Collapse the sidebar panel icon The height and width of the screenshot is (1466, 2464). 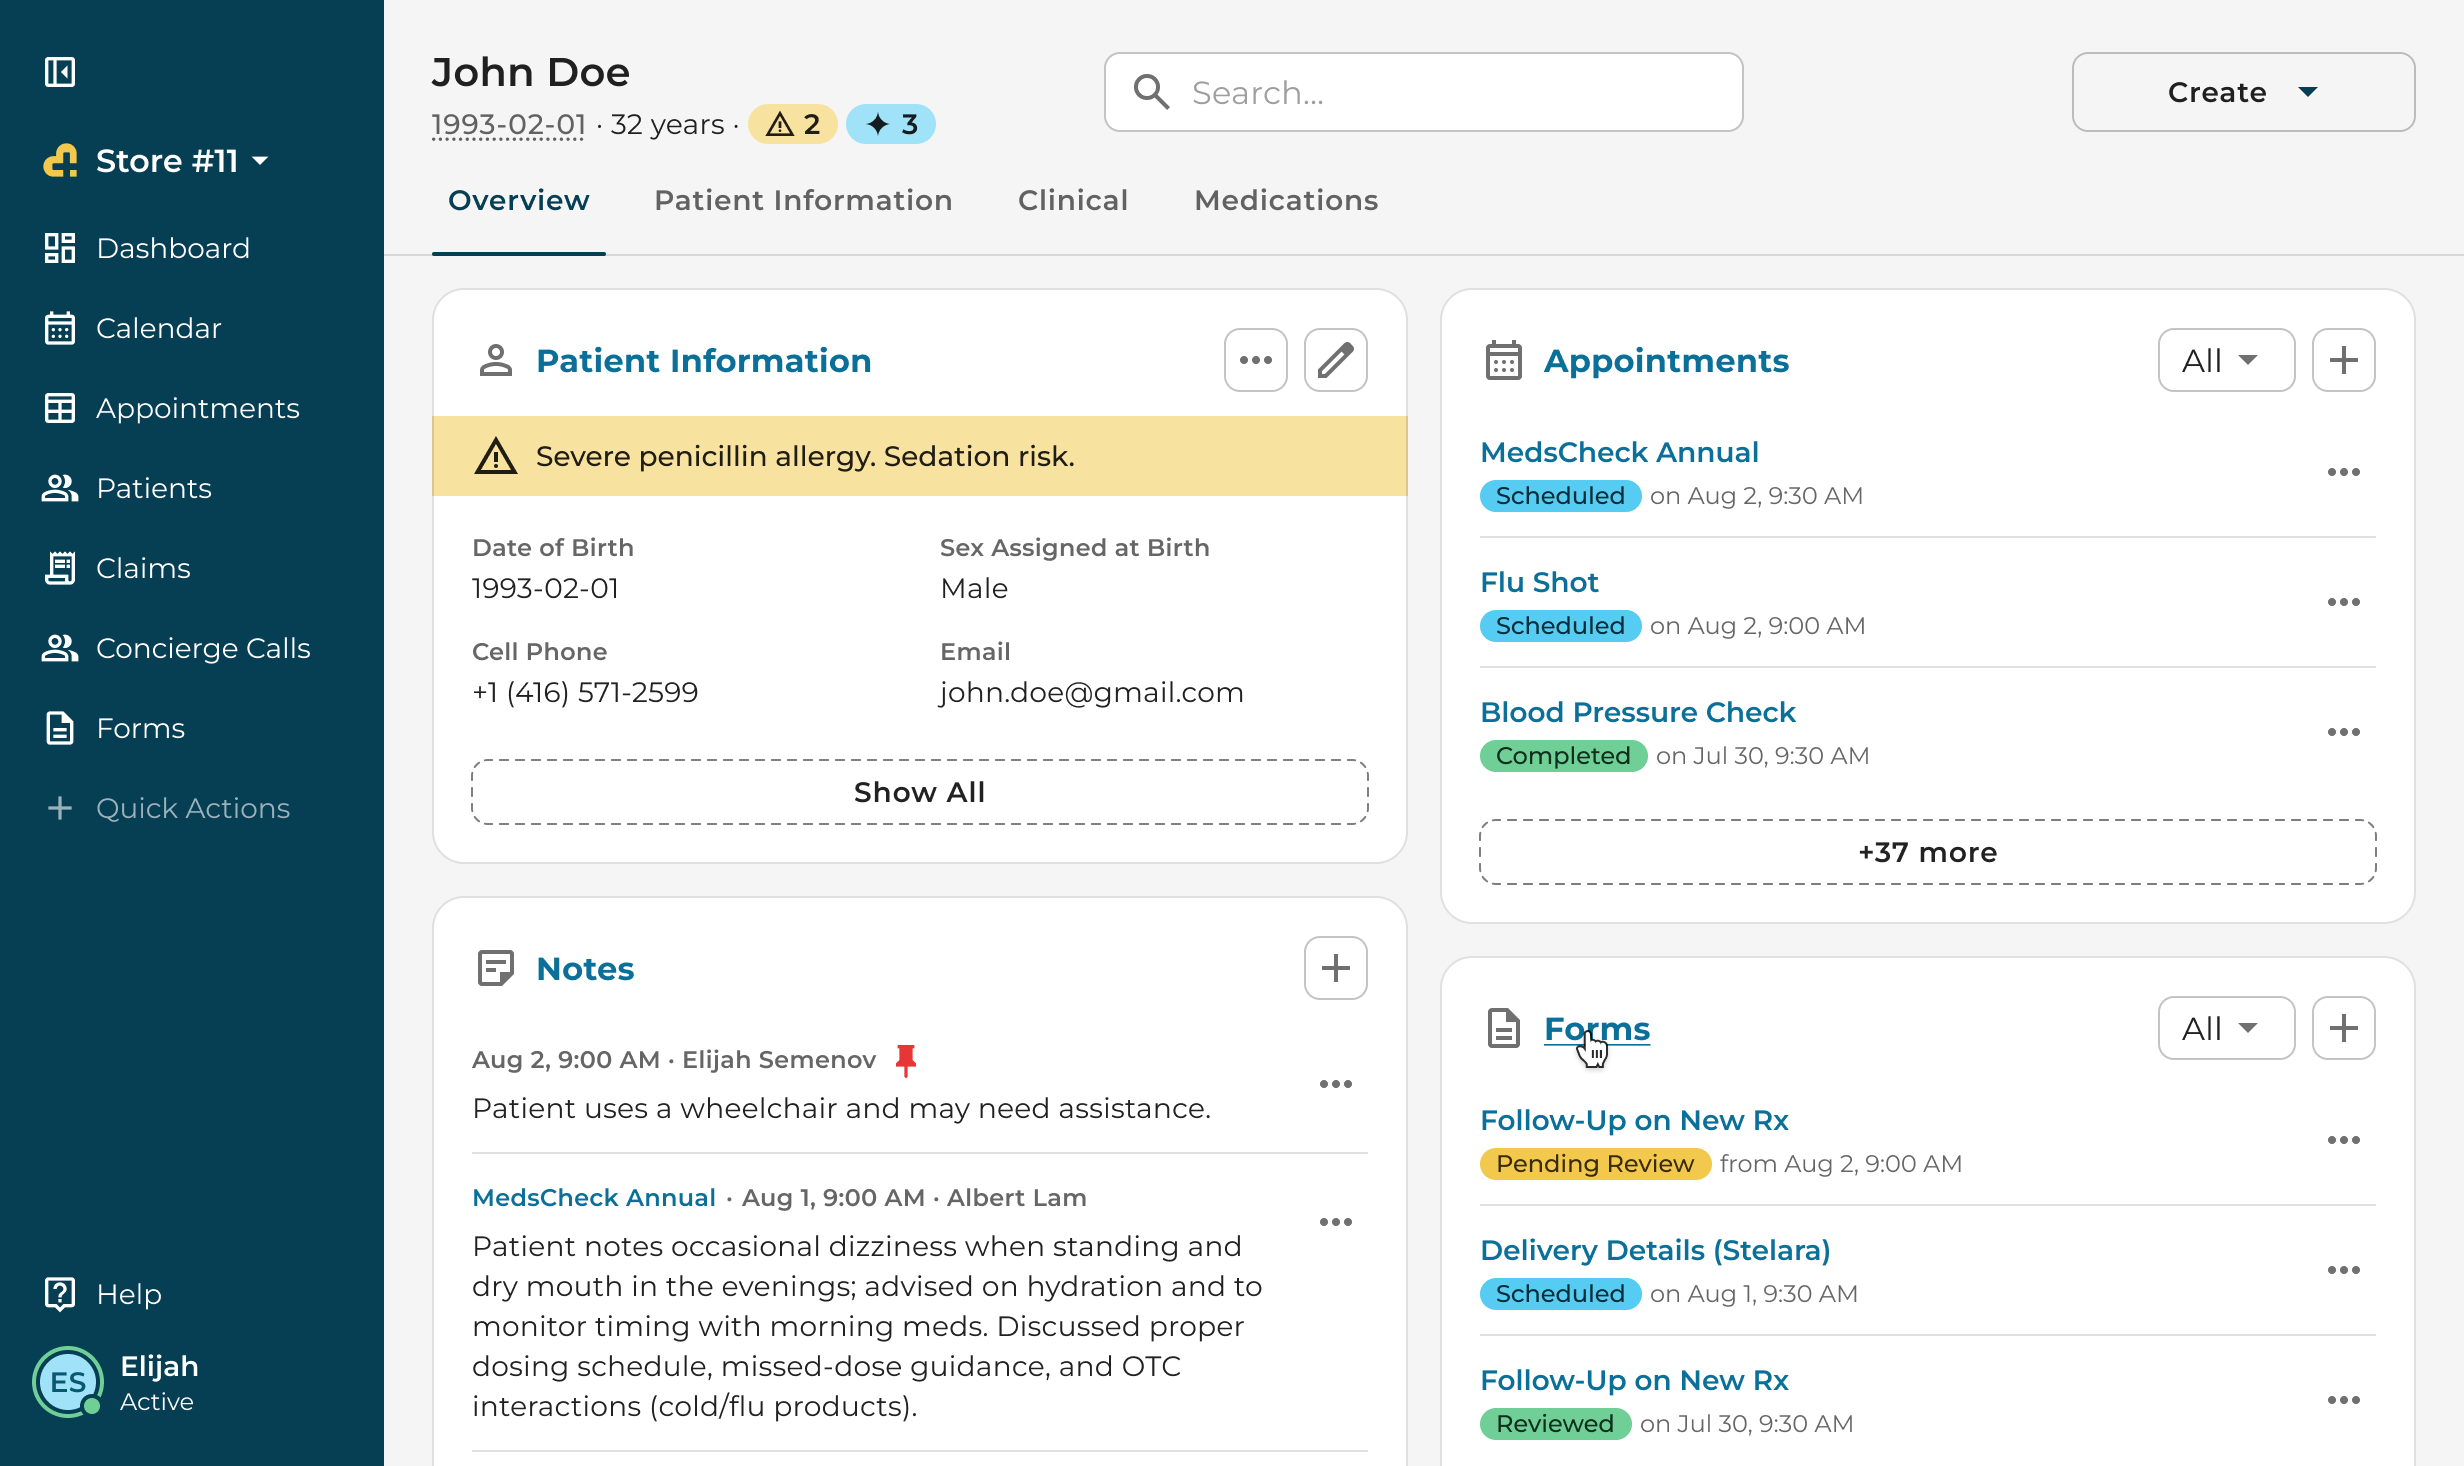60,72
